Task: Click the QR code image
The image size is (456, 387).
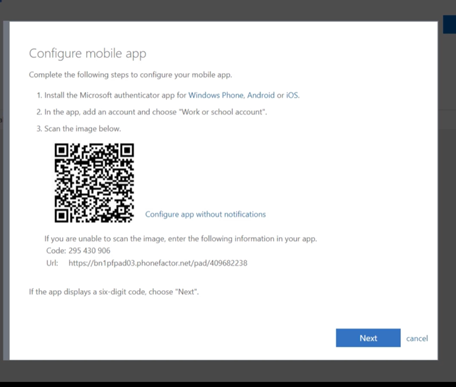Action: coord(94,183)
